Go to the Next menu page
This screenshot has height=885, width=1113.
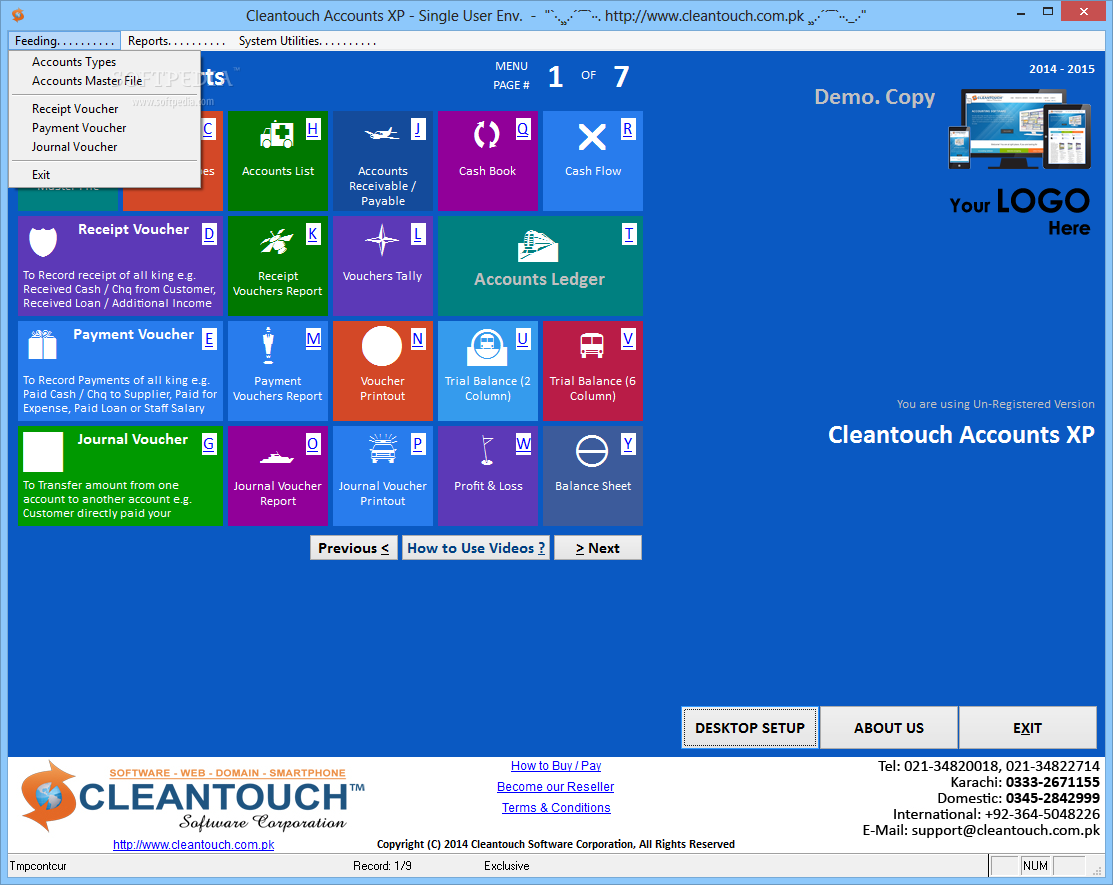coord(598,548)
